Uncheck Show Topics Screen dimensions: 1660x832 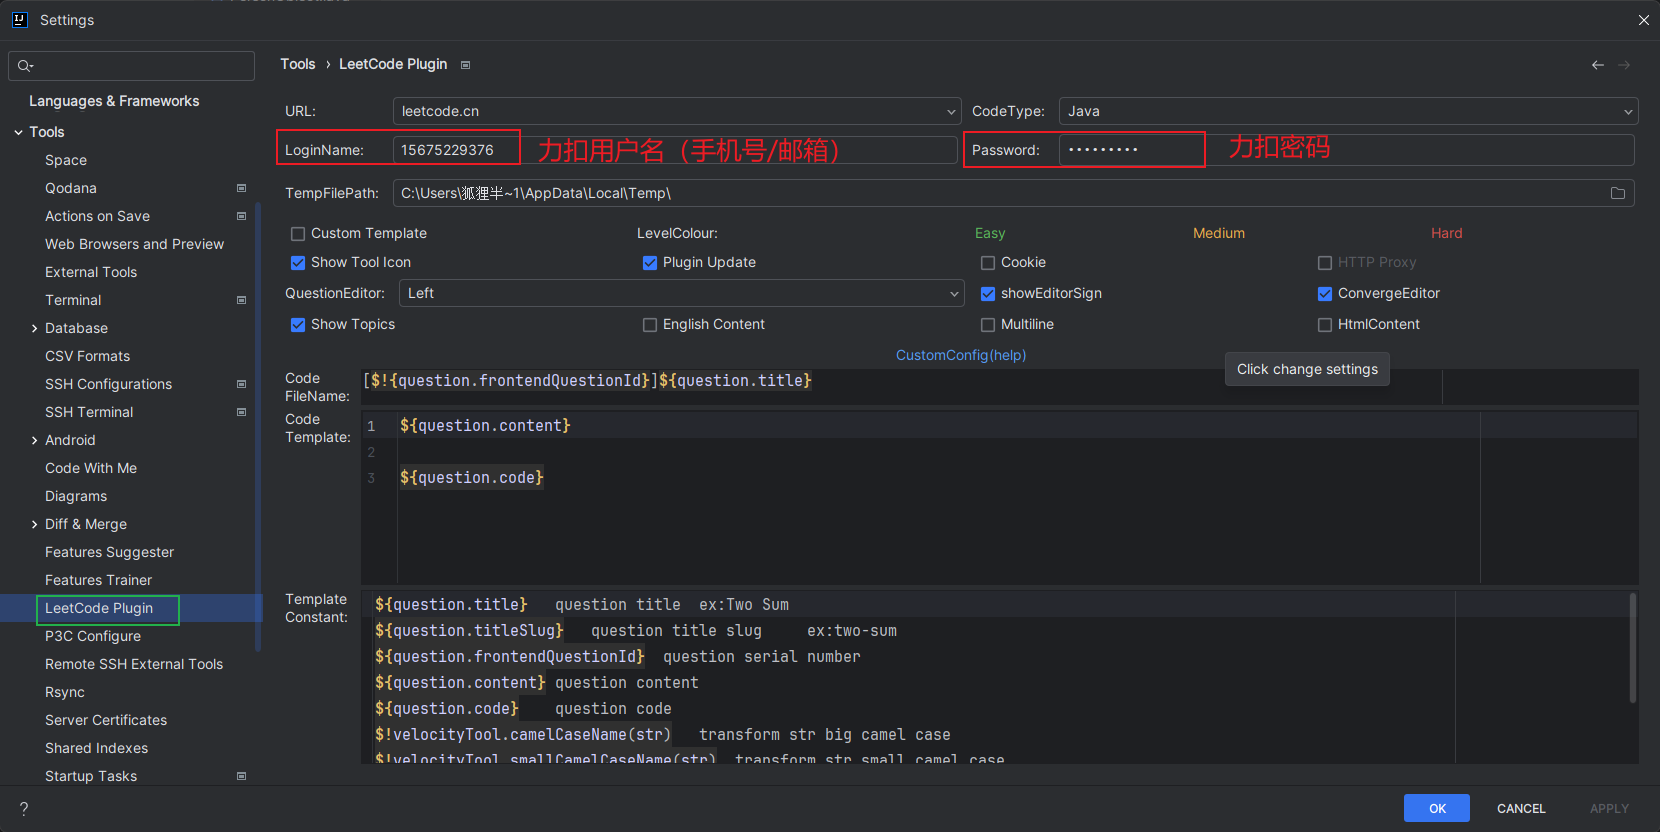pos(298,325)
